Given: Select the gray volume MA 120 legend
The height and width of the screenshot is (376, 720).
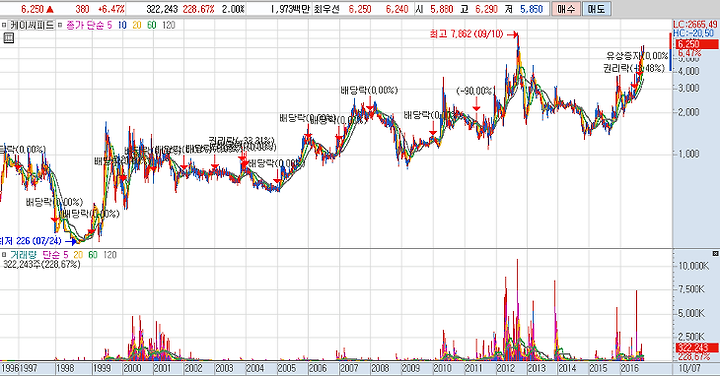Looking at the screenshot, I should pyautogui.click(x=110, y=255).
